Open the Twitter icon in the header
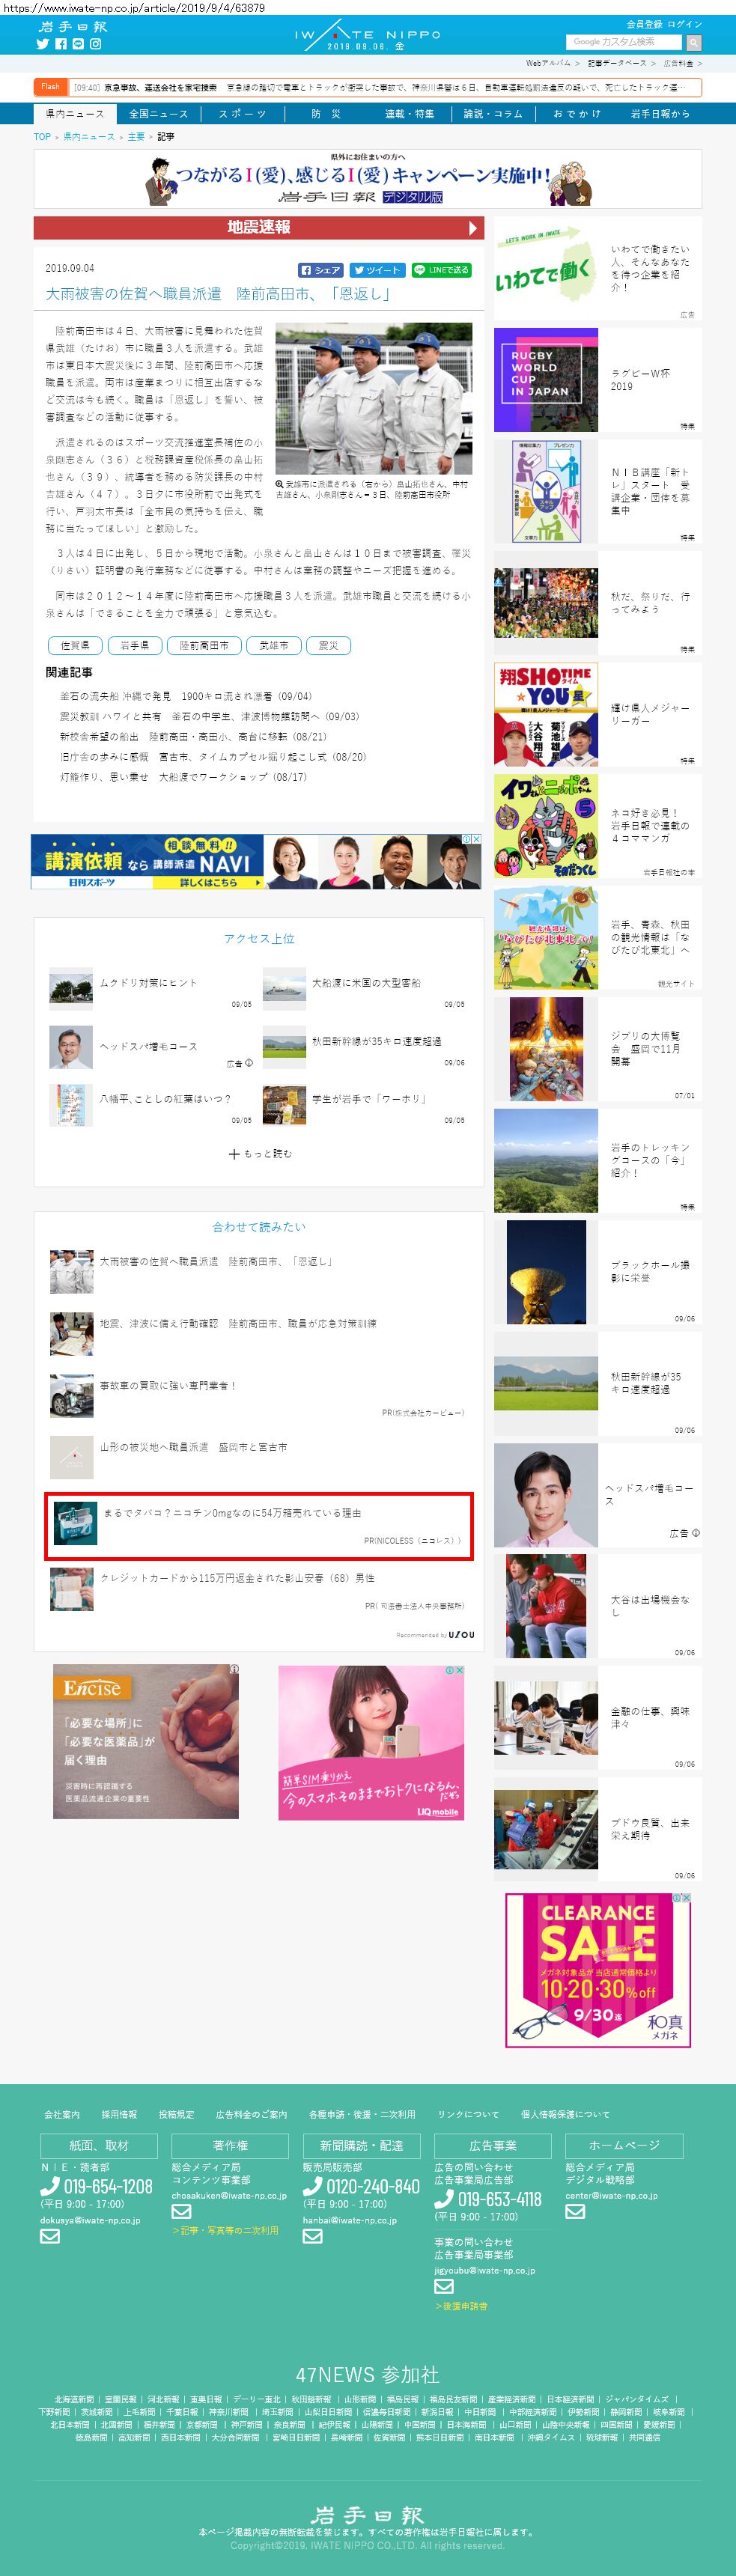The height and width of the screenshot is (2576, 736). 43,44
